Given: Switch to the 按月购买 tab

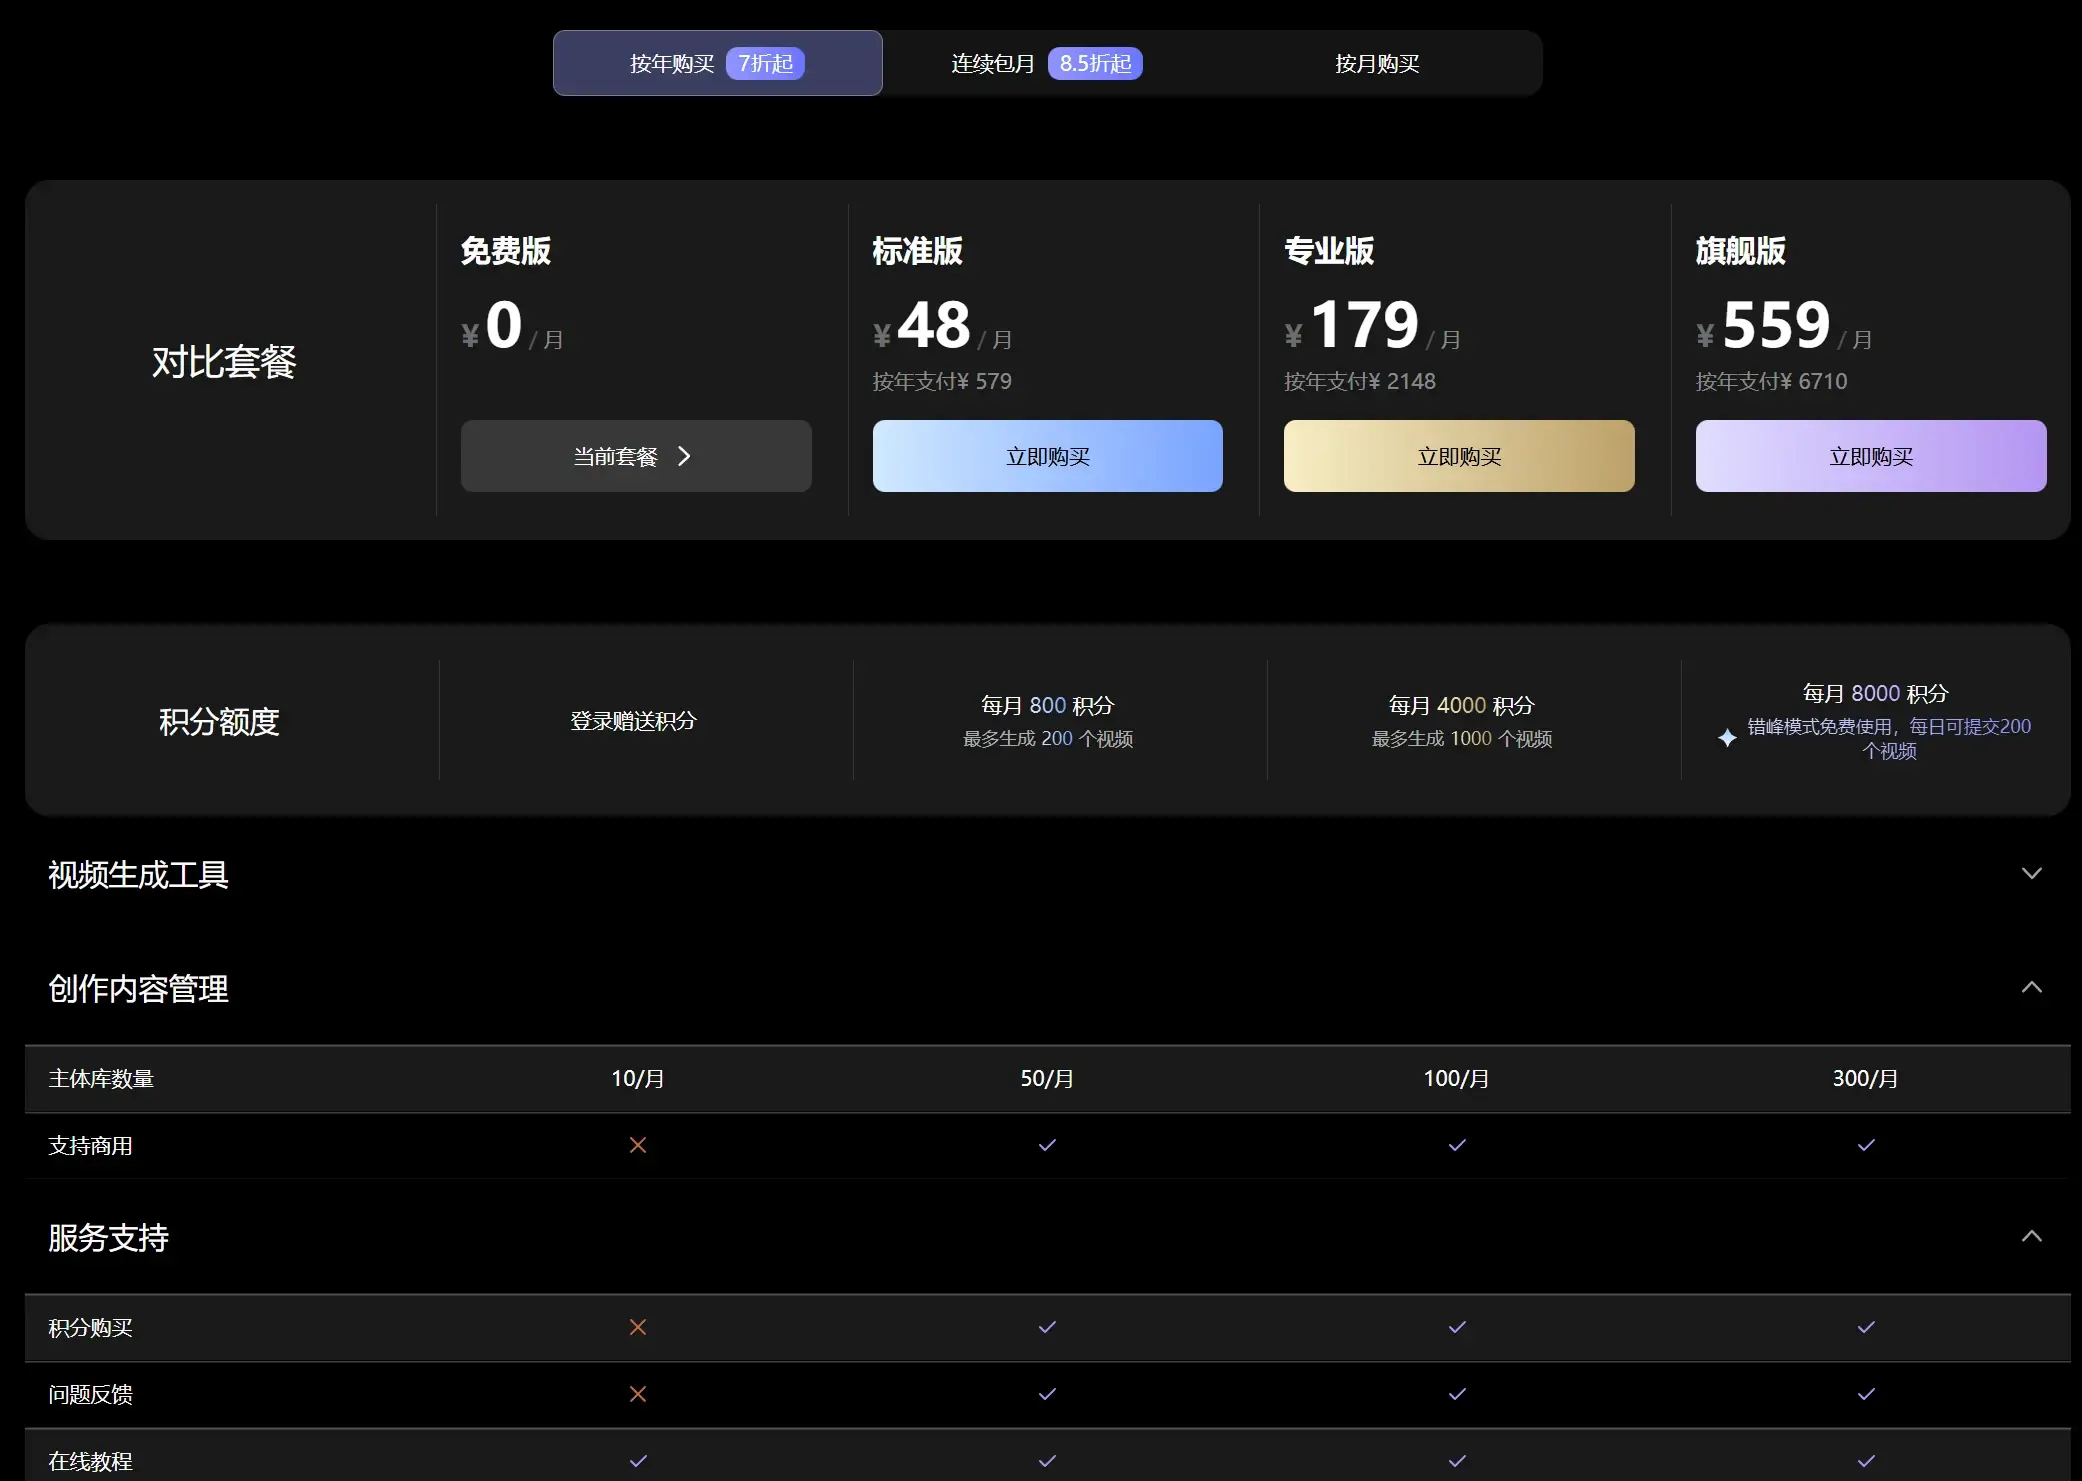Looking at the screenshot, I should 1377,64.
